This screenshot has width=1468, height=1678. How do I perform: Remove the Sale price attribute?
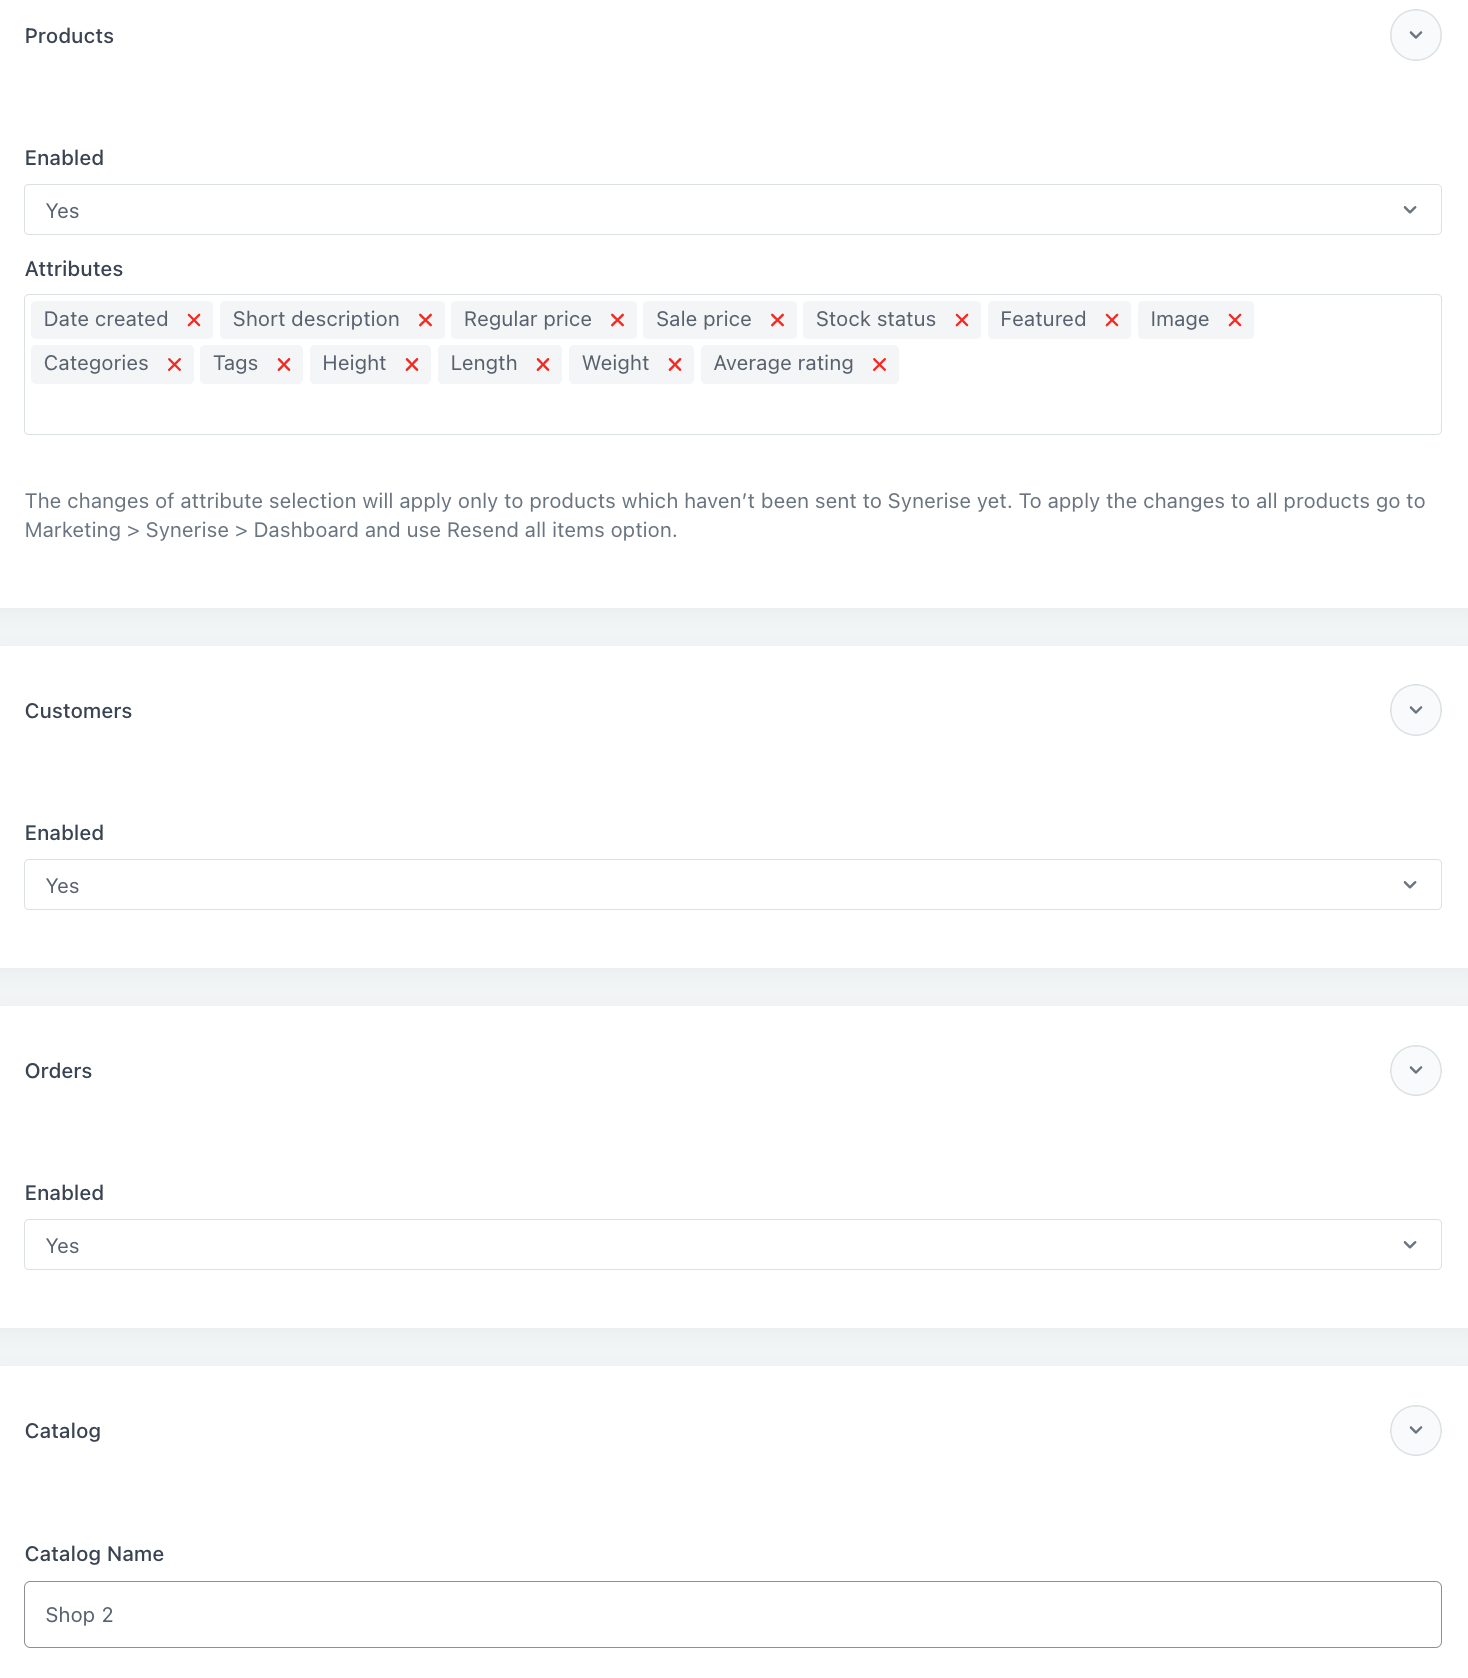[x=777, y=319]
